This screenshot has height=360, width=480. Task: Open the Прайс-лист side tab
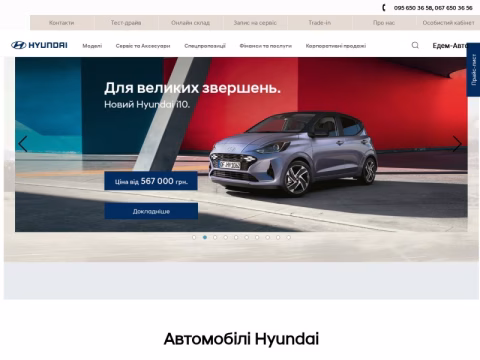(x=473, y=70)
